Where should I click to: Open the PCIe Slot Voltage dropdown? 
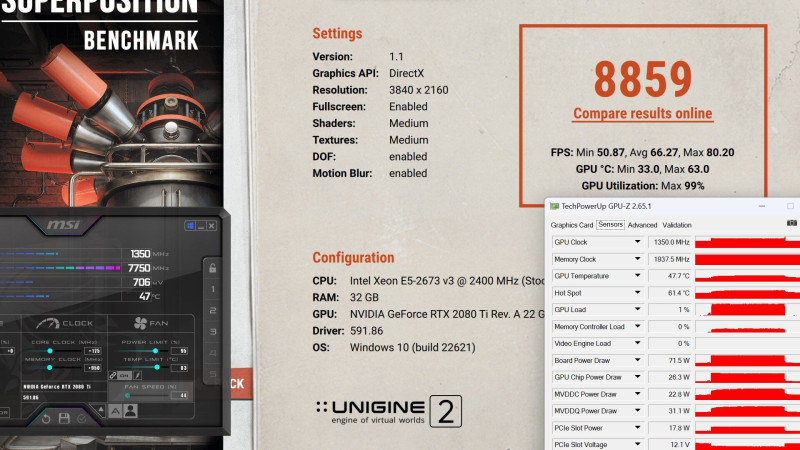coord(637,444)
